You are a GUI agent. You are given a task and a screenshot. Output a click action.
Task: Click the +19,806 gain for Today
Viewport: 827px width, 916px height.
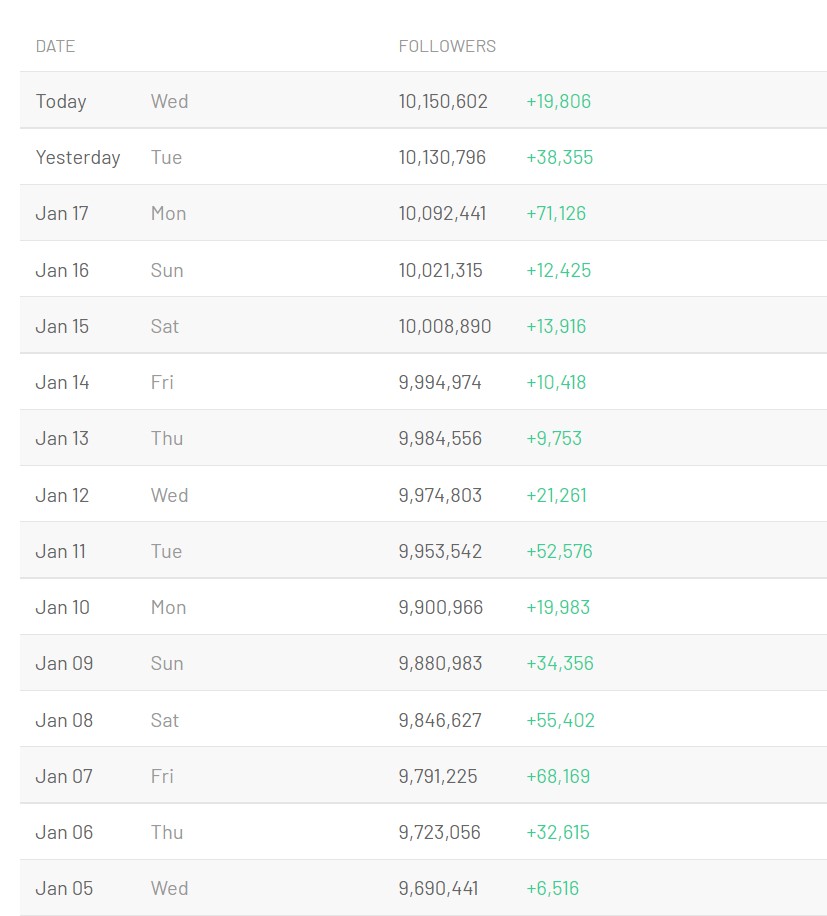(x=559, y=101)
